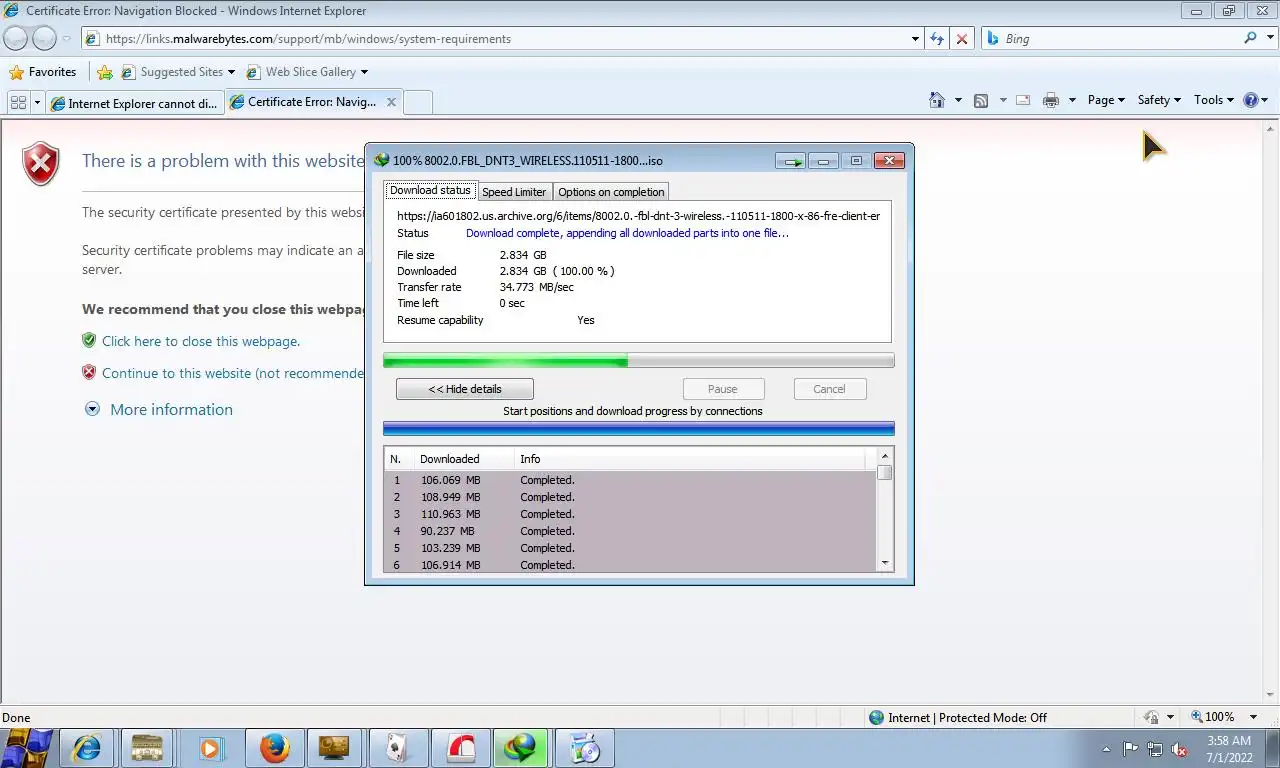Viewport: 1280px width, 768px height.
Task: Open the Tools menu dropdown
Action: [x=1214, y=100]
